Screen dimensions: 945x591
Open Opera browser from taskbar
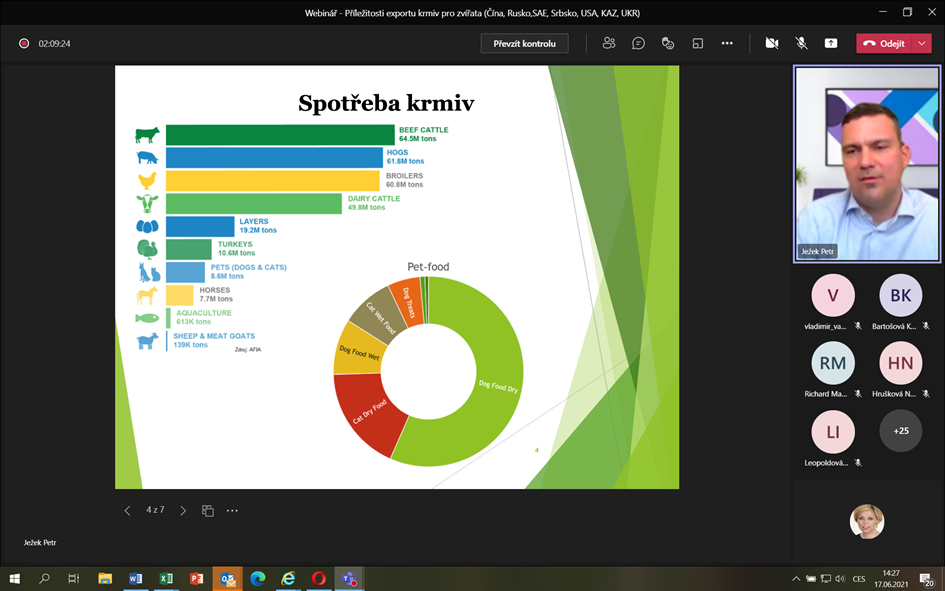pos(319,578)
